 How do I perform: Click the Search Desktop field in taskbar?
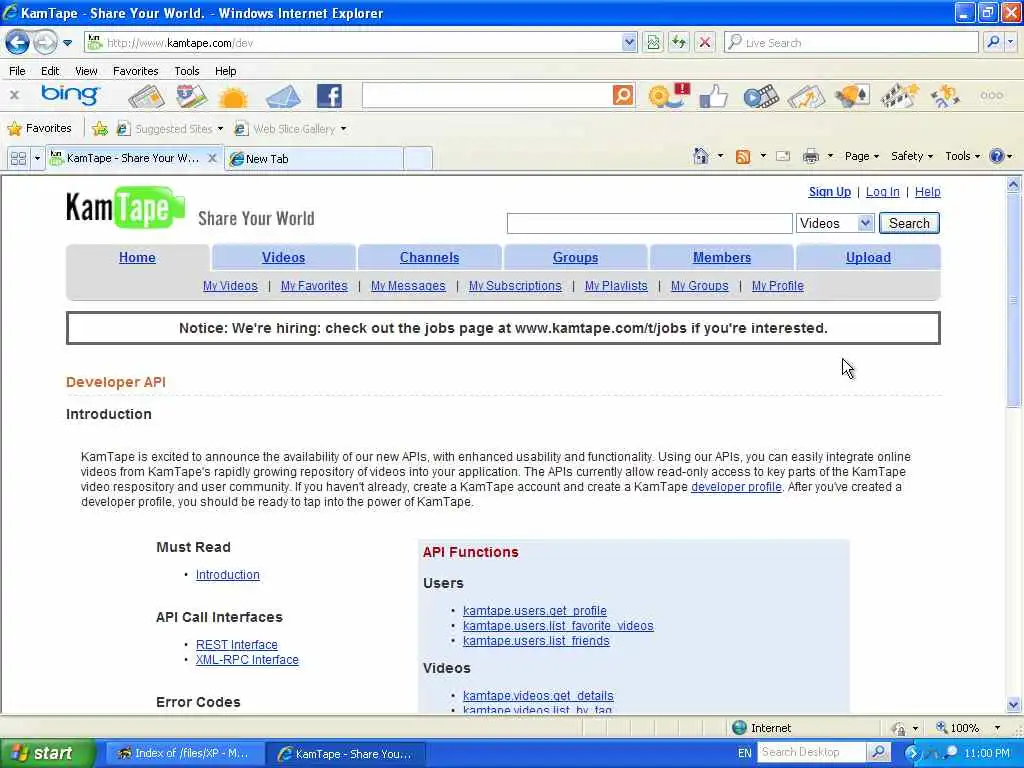tap(811, 752)
